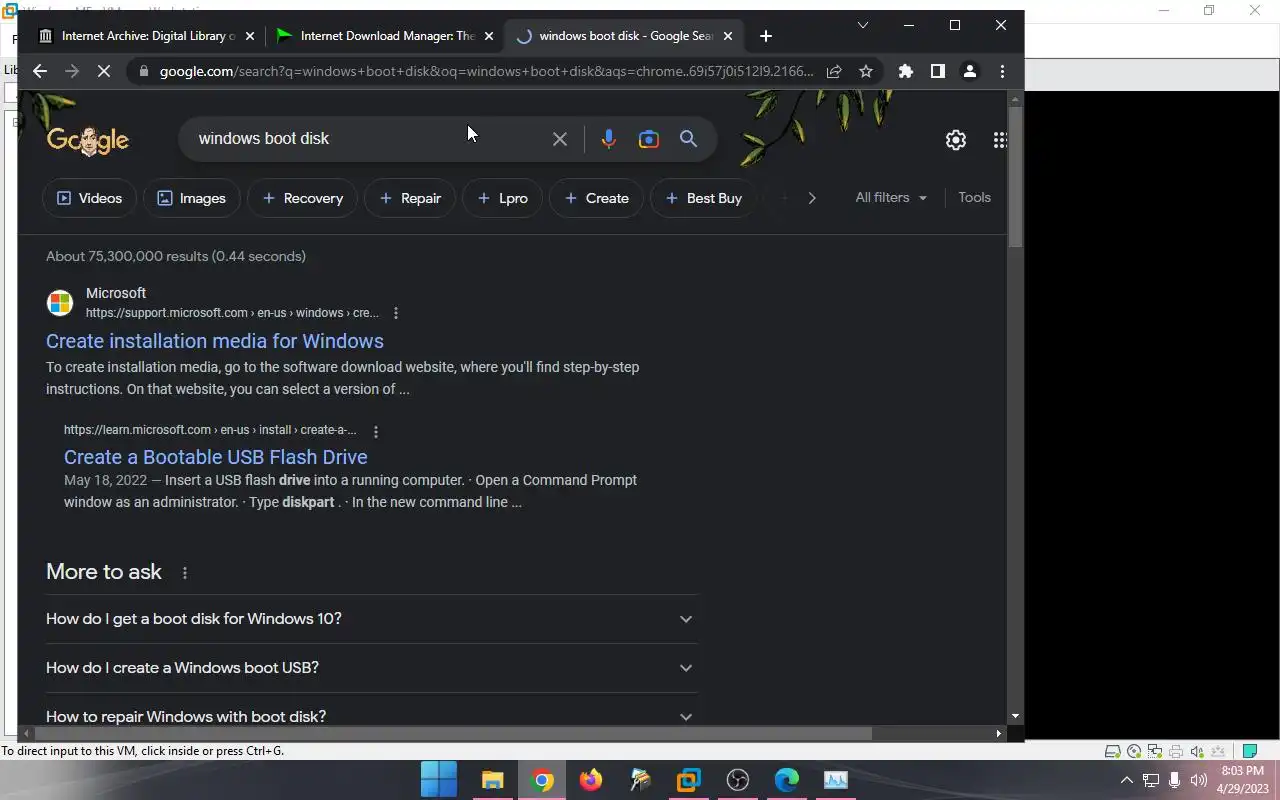The height and width of the screenshot is (800, 1280).
Task: Open 'Create a Bootable USB Flash Drive' result
Action: point(216,457)
